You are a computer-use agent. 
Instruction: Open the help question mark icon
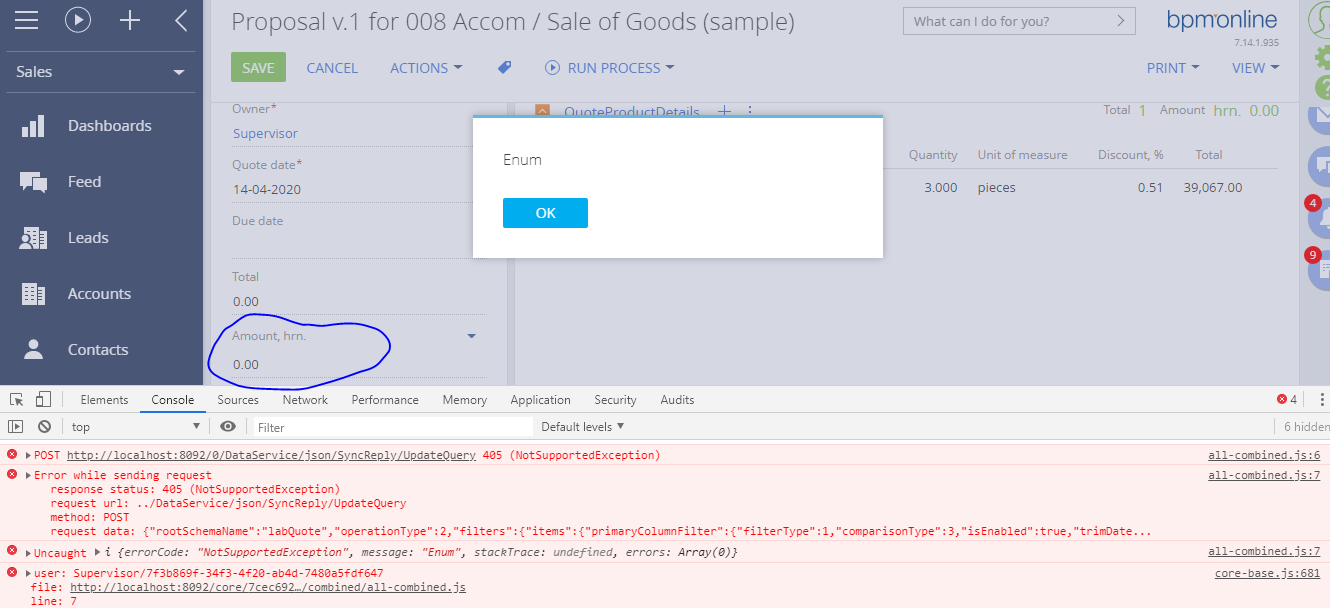pos(1322,87)
